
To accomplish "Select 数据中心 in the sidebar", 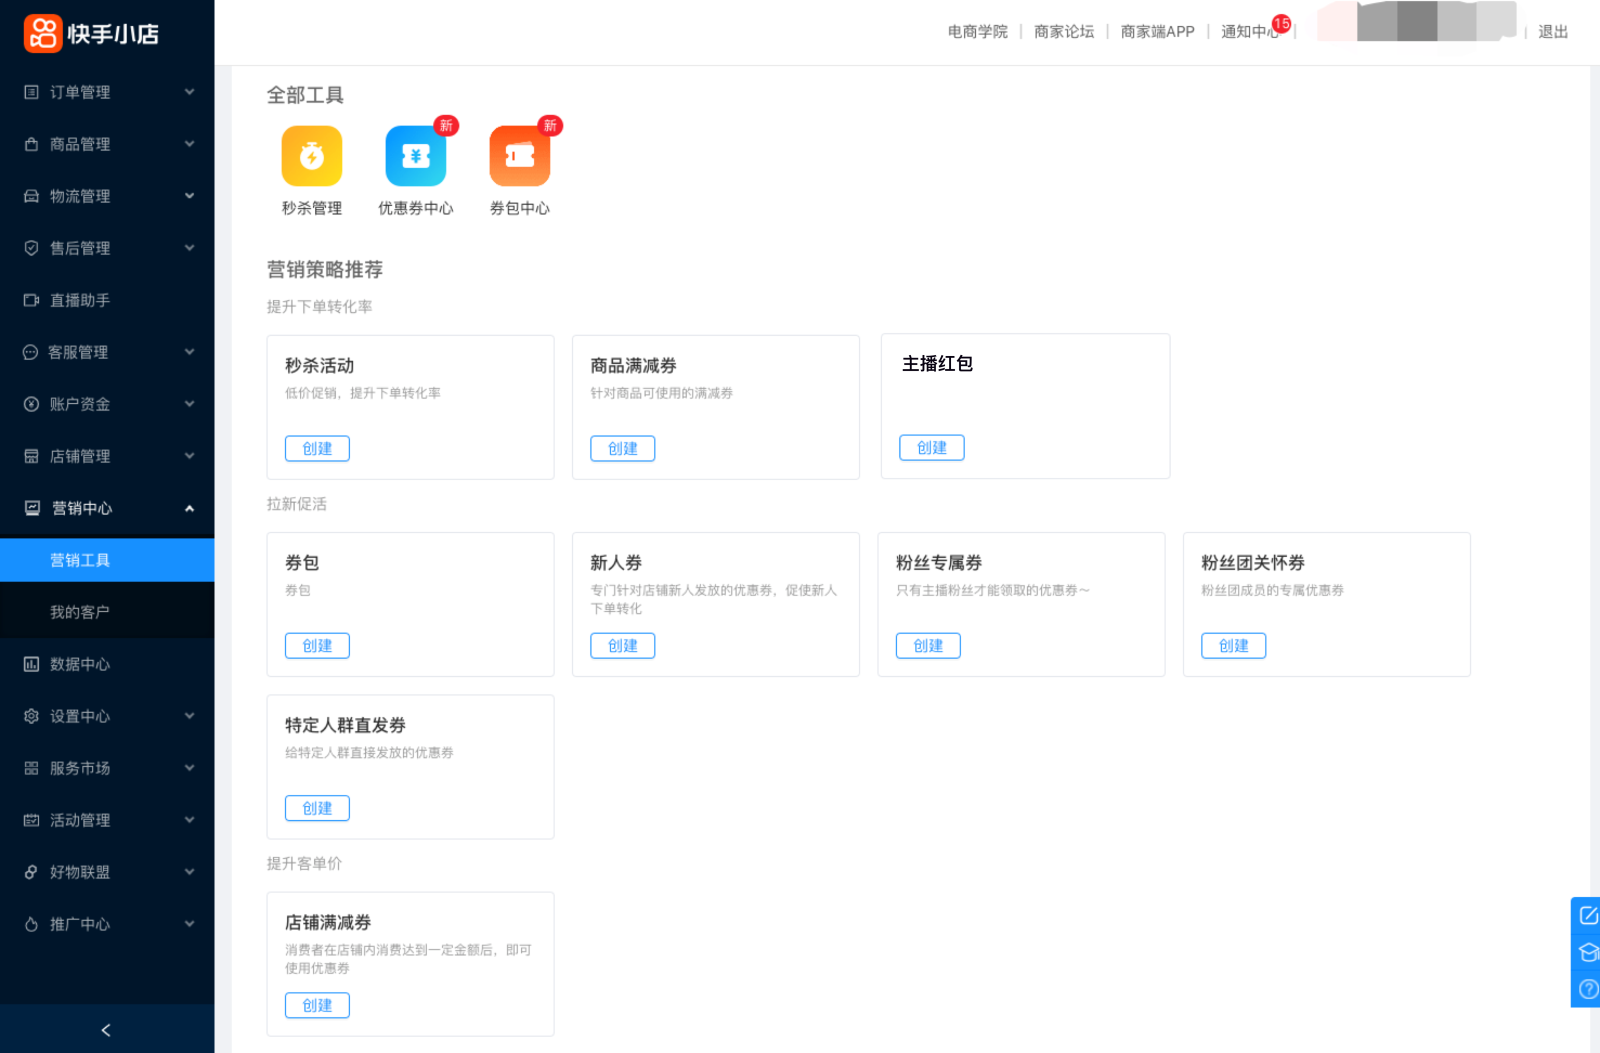I will tap(80, 664).
